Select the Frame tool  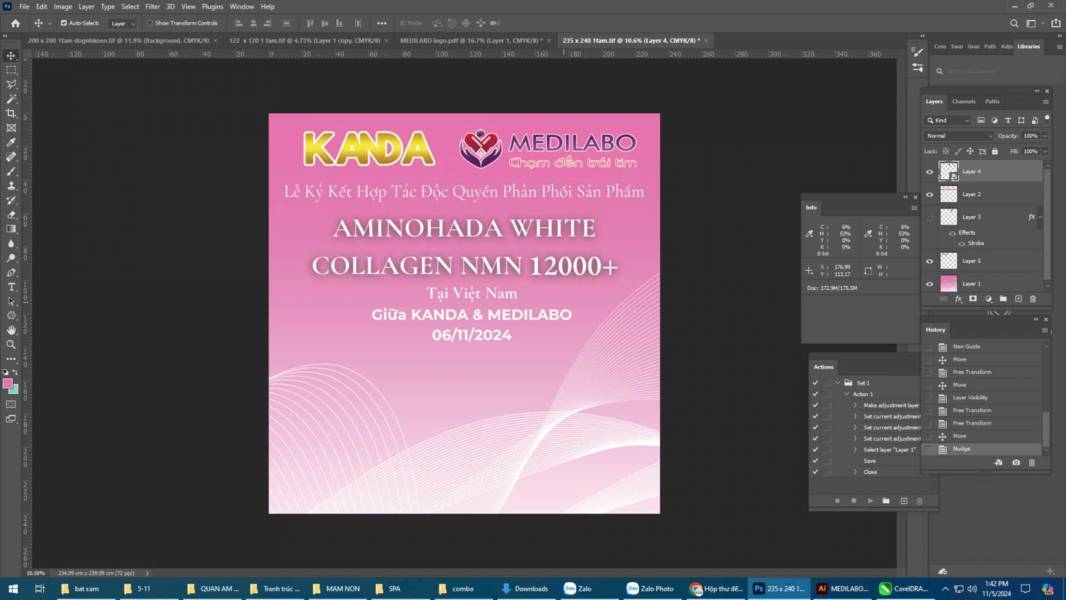11,128
